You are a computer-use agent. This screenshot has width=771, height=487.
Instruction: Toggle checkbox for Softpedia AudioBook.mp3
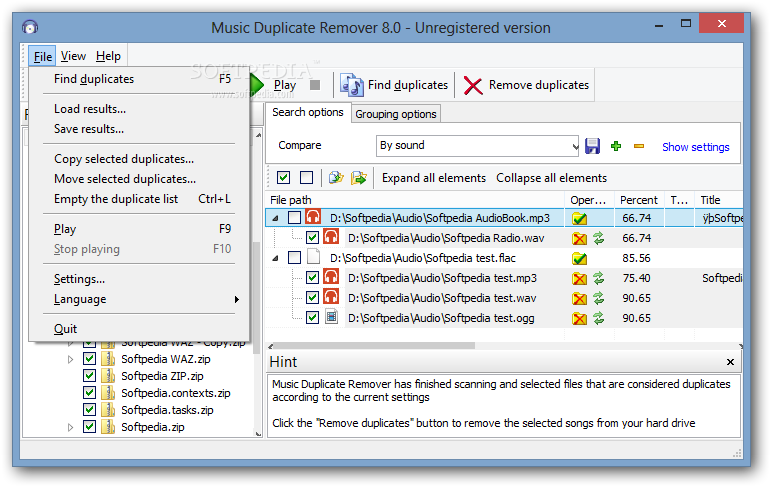[x=294, y=217]
